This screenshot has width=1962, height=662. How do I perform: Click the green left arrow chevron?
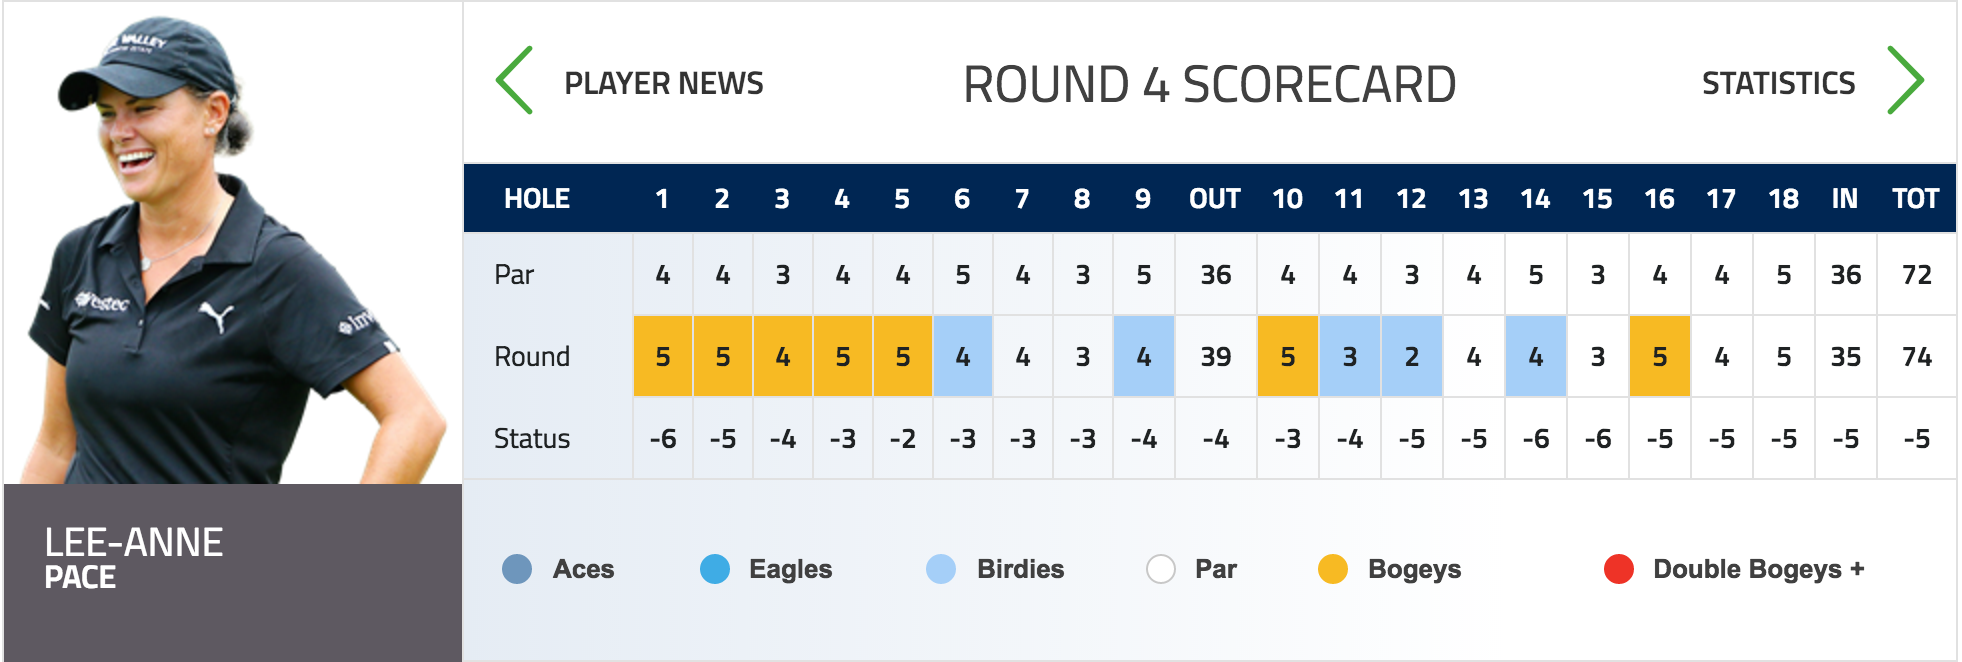click(515, 80)
